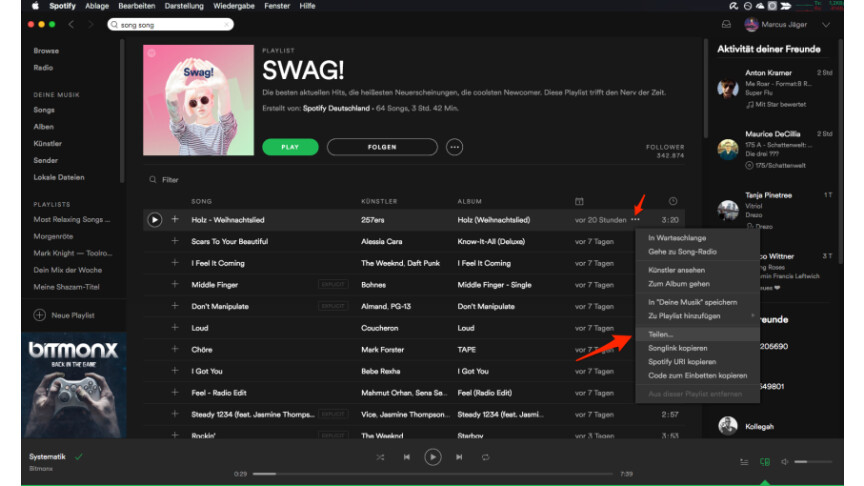Select In Warteschlange from context menu
The width and height of the screenshot is (864, 486).
[697, 238]
